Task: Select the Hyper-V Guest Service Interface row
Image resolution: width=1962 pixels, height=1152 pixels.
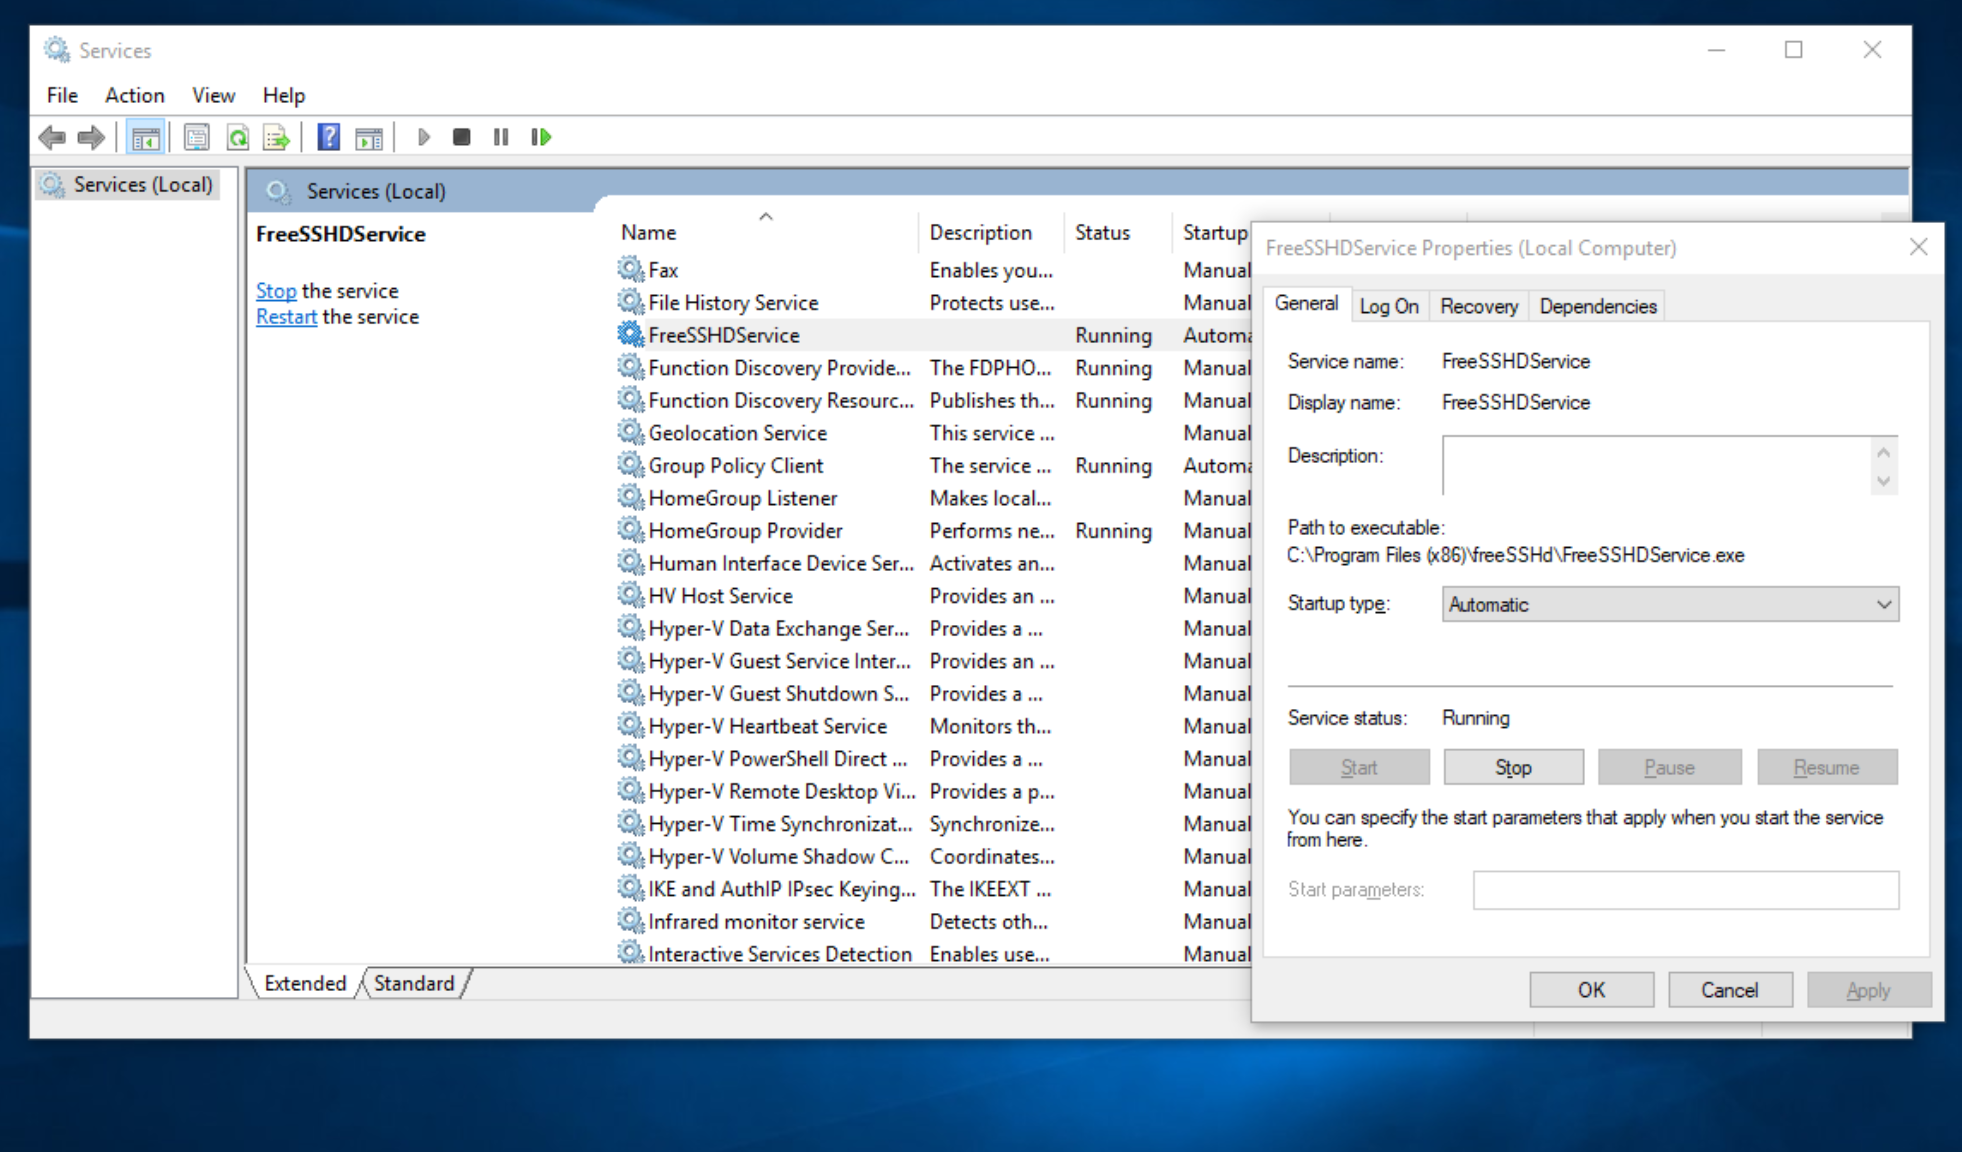Action: coord(931,661)
